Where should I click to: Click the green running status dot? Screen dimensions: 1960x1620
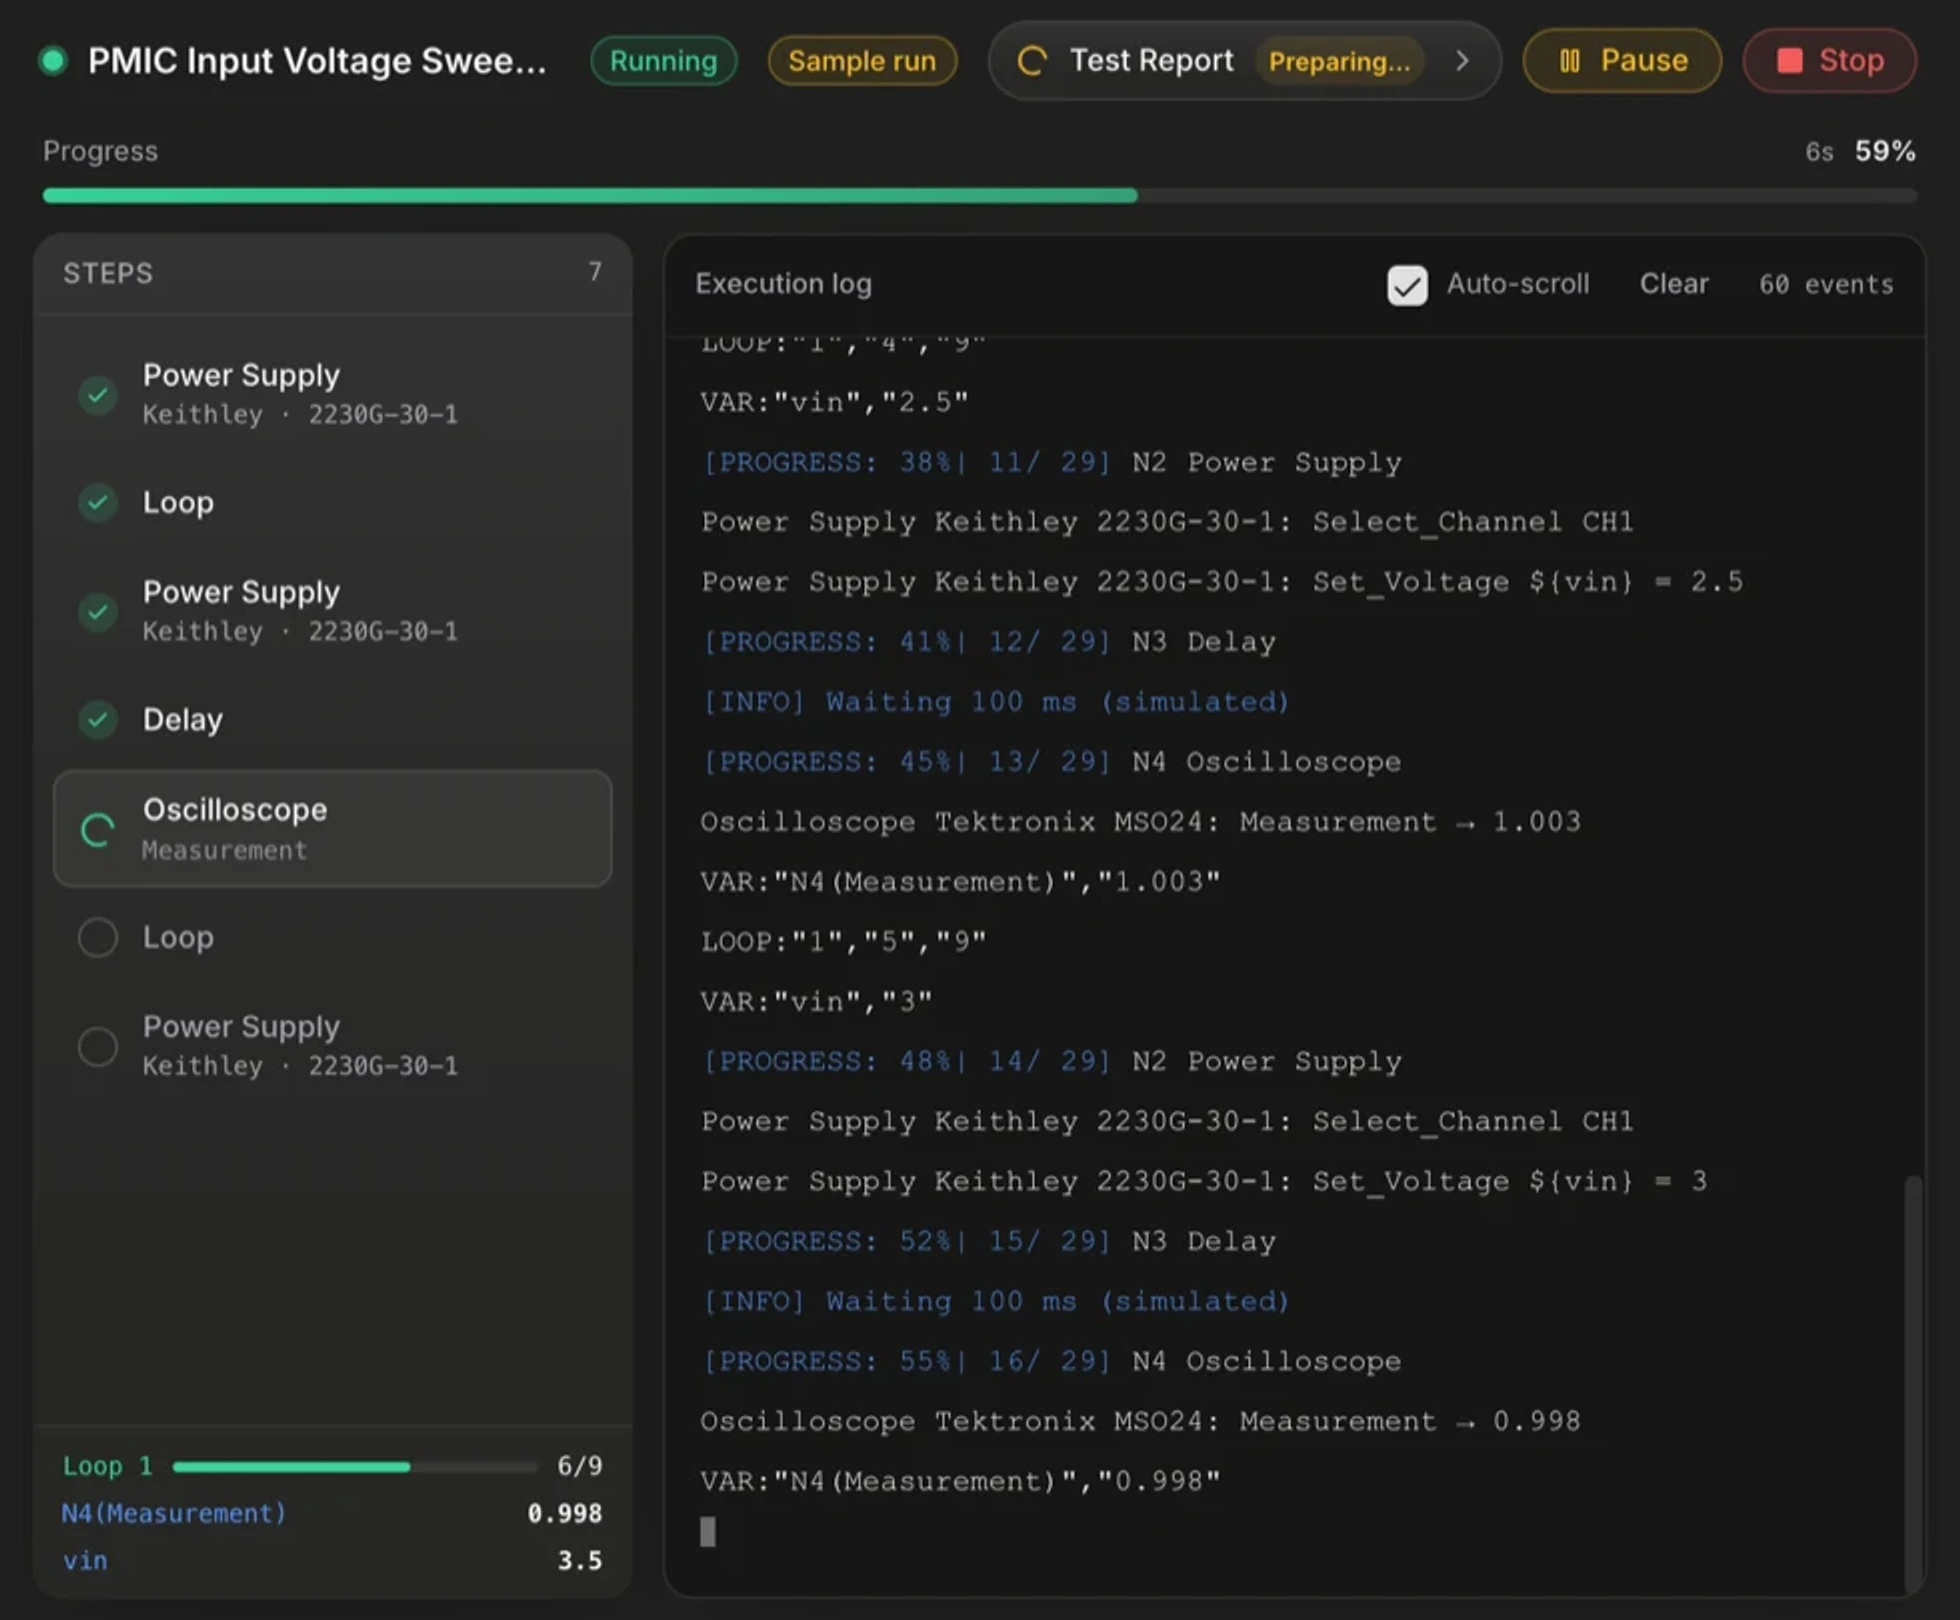(x=53, y=61)
